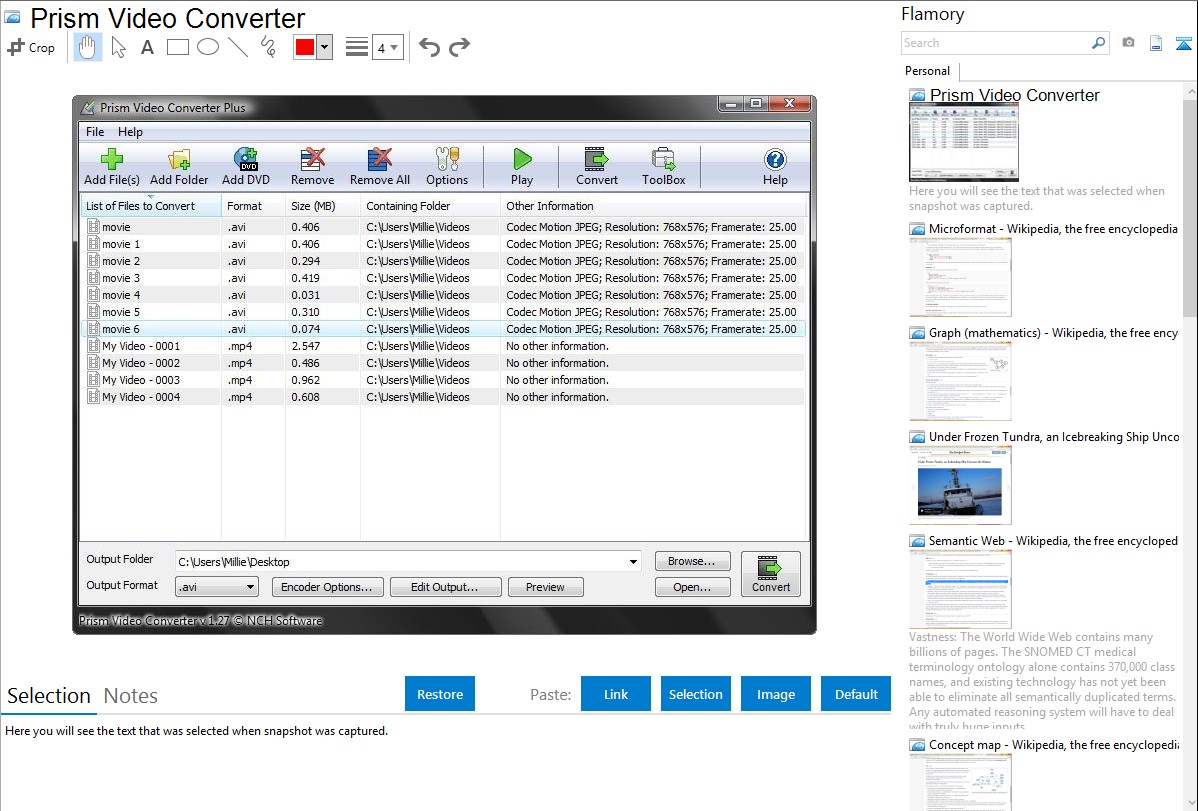Screen dimensions: 1198x811
Task: Select the 'movie 6' file row
Action: [x=443, y=329]
